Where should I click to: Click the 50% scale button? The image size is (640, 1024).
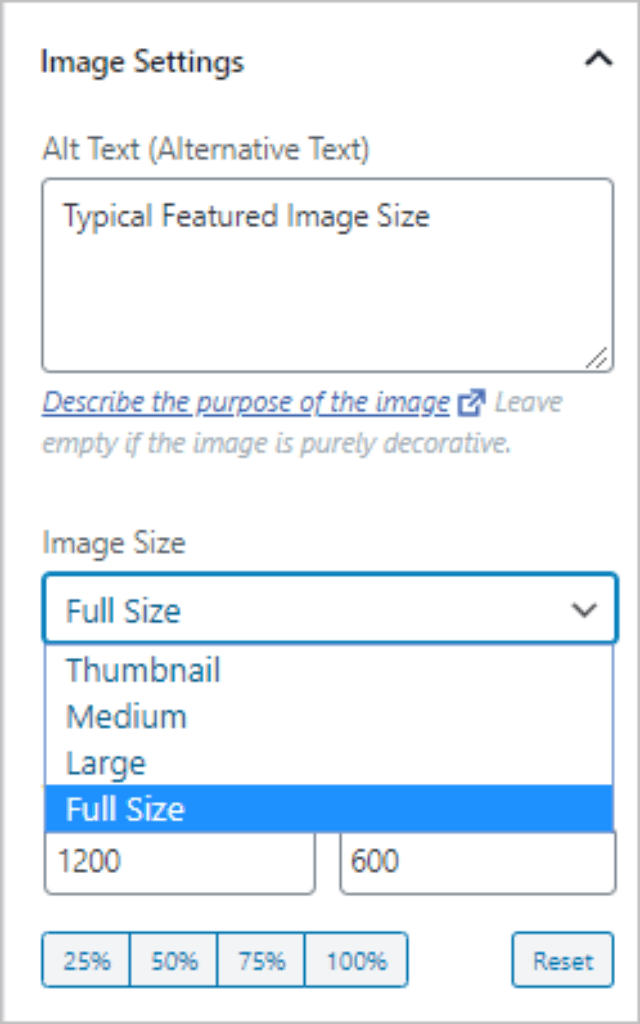click(x=173, y=959)
